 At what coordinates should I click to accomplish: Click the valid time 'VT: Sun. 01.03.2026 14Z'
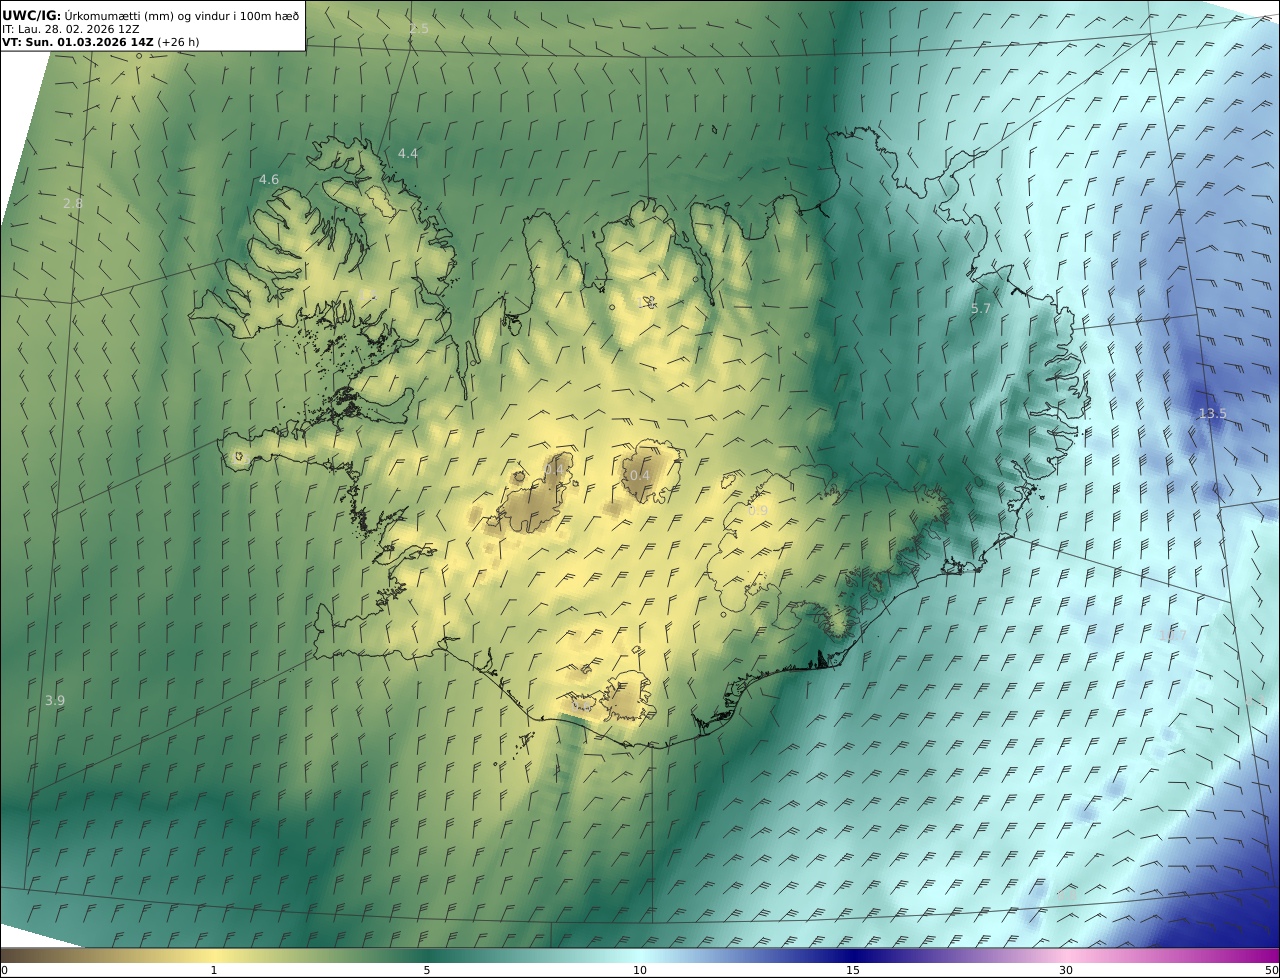[x=77, y=43]
